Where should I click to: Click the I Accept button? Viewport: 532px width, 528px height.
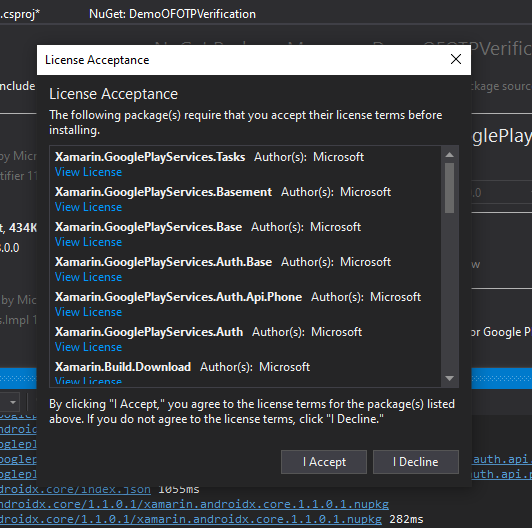[324, 462]
